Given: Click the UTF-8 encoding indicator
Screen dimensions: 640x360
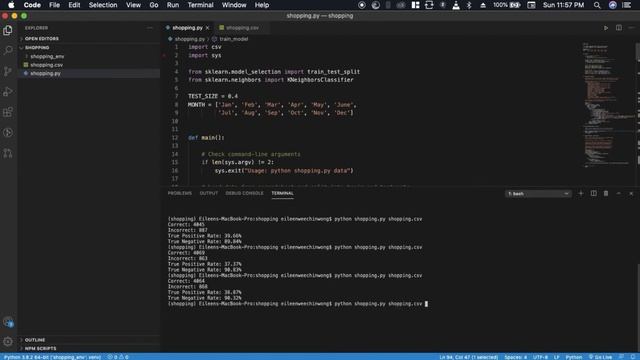Looking at the screenshot, I should click(x=540, y=357).
